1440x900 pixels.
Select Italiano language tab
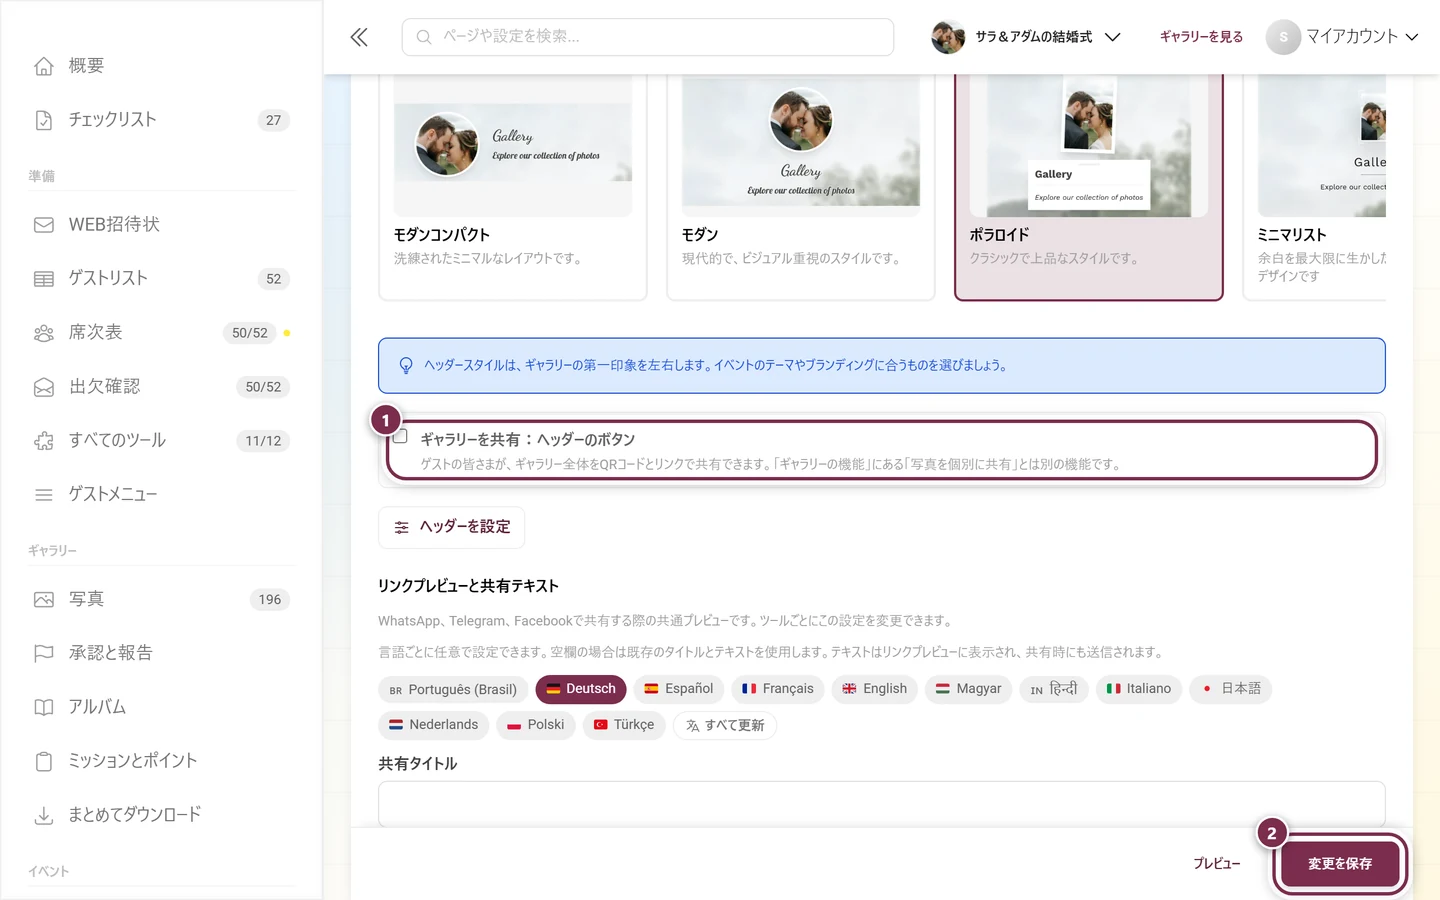tap(1139, 689)
